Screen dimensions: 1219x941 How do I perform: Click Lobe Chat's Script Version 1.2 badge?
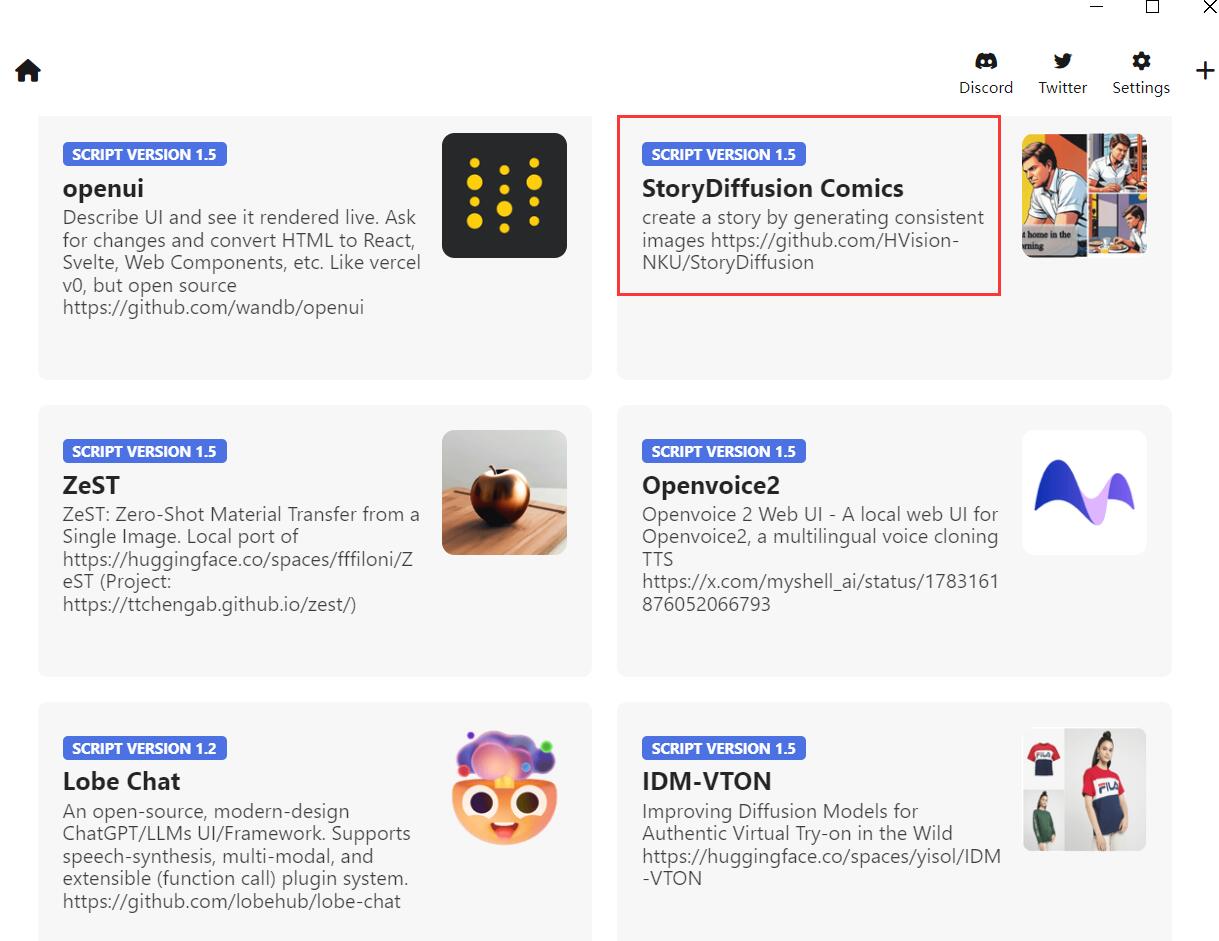point(144,748)
